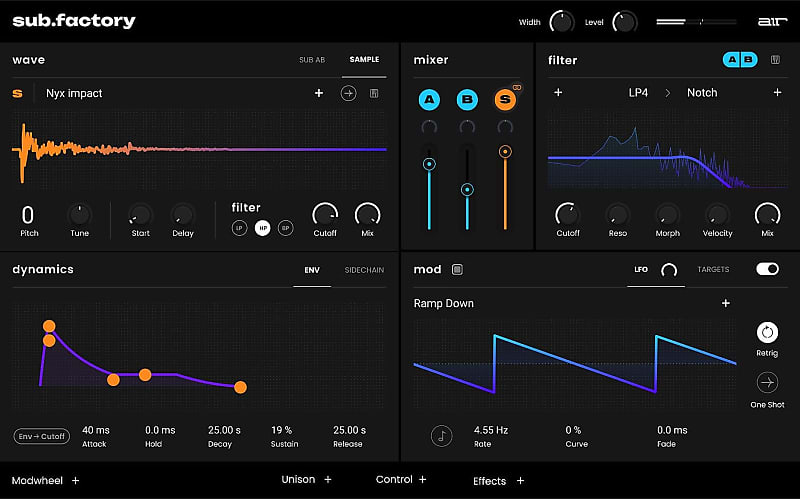
Task: Click the mixer channel B fader handle
Action: (467, 190)
